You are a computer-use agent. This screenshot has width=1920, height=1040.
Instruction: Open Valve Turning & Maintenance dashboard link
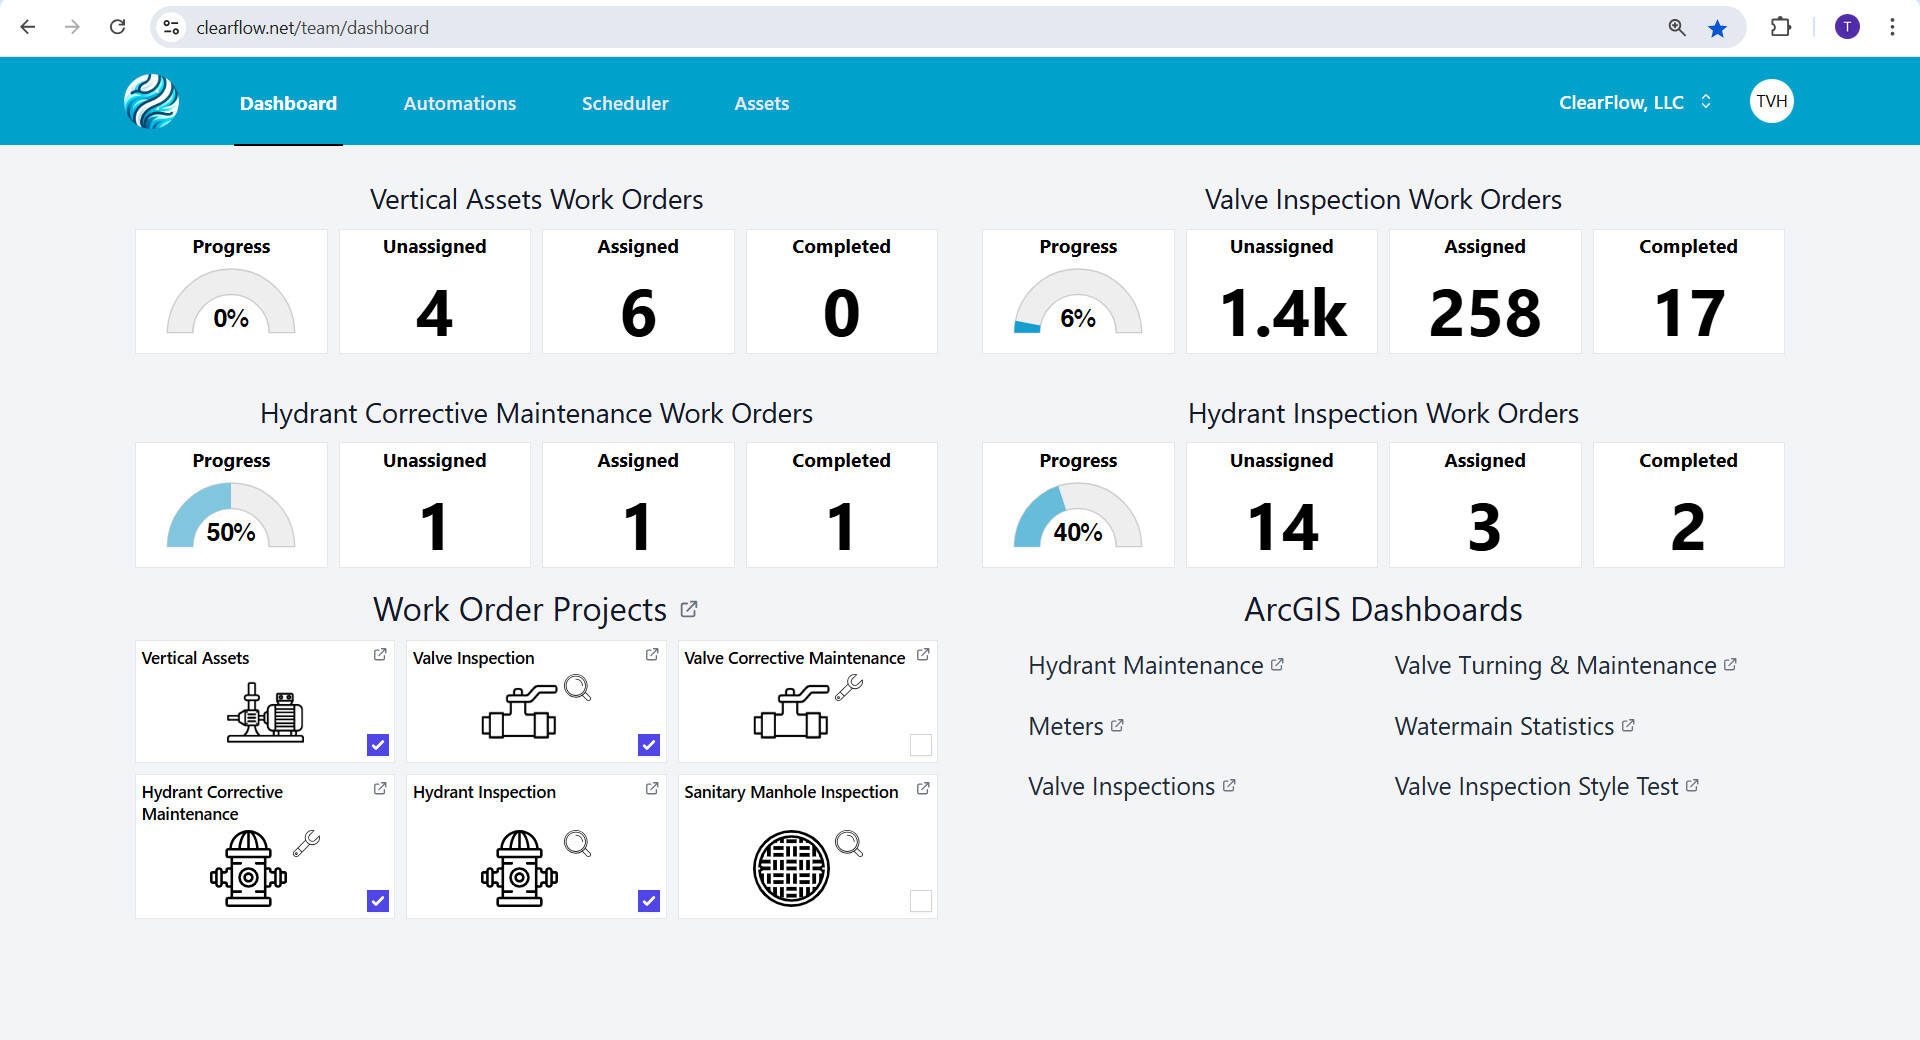pyautogui.click(x=1565, y=666)
